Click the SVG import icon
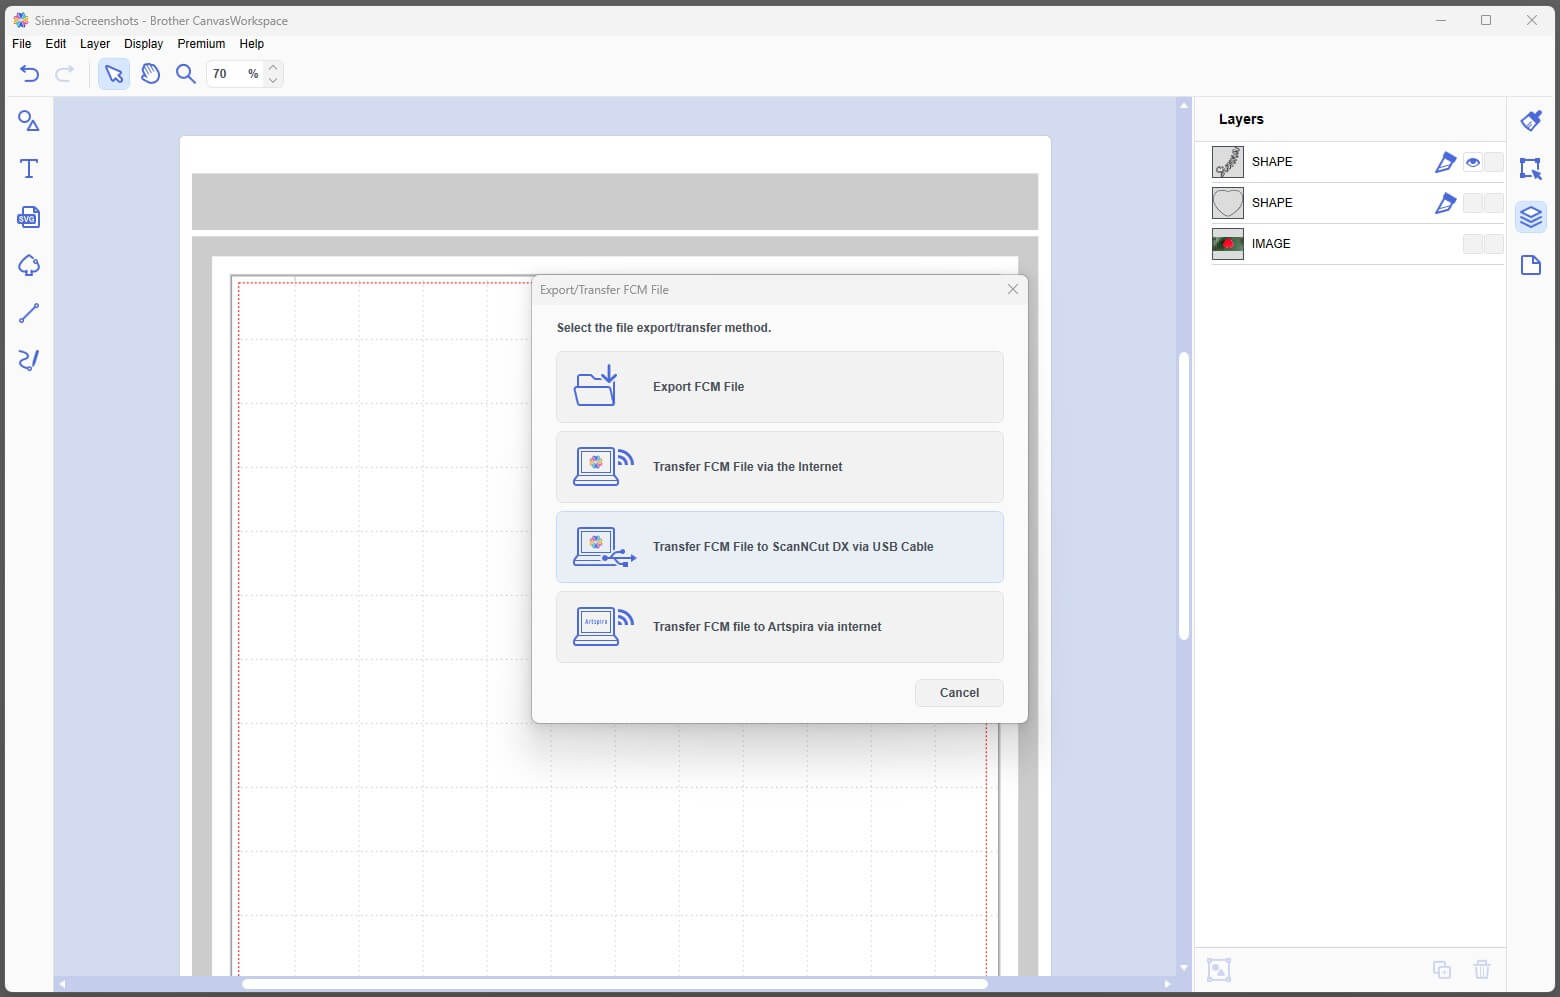The height and width of the screenshot is (997, 1560). (x=28, y=217)
